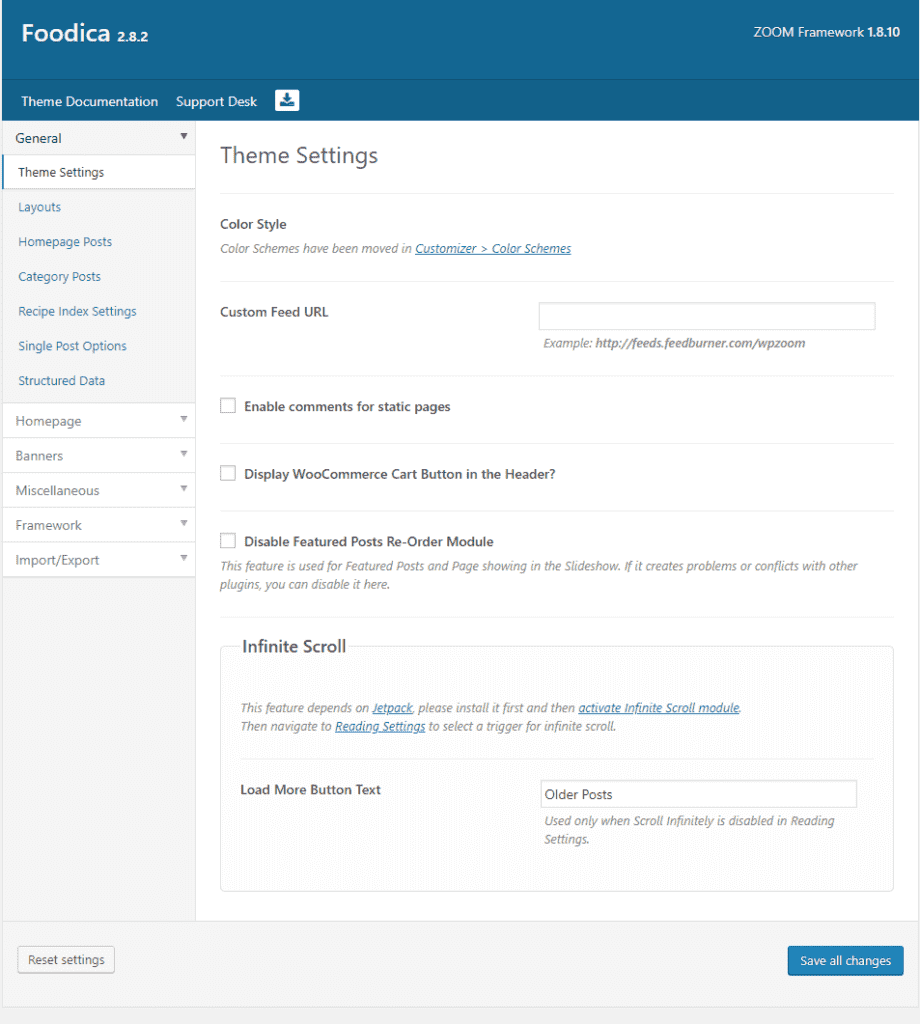The height and width of the screenshot is (1024, 920).
Task: Focus the Custom Feed URL field
Action: pos(706,316)
